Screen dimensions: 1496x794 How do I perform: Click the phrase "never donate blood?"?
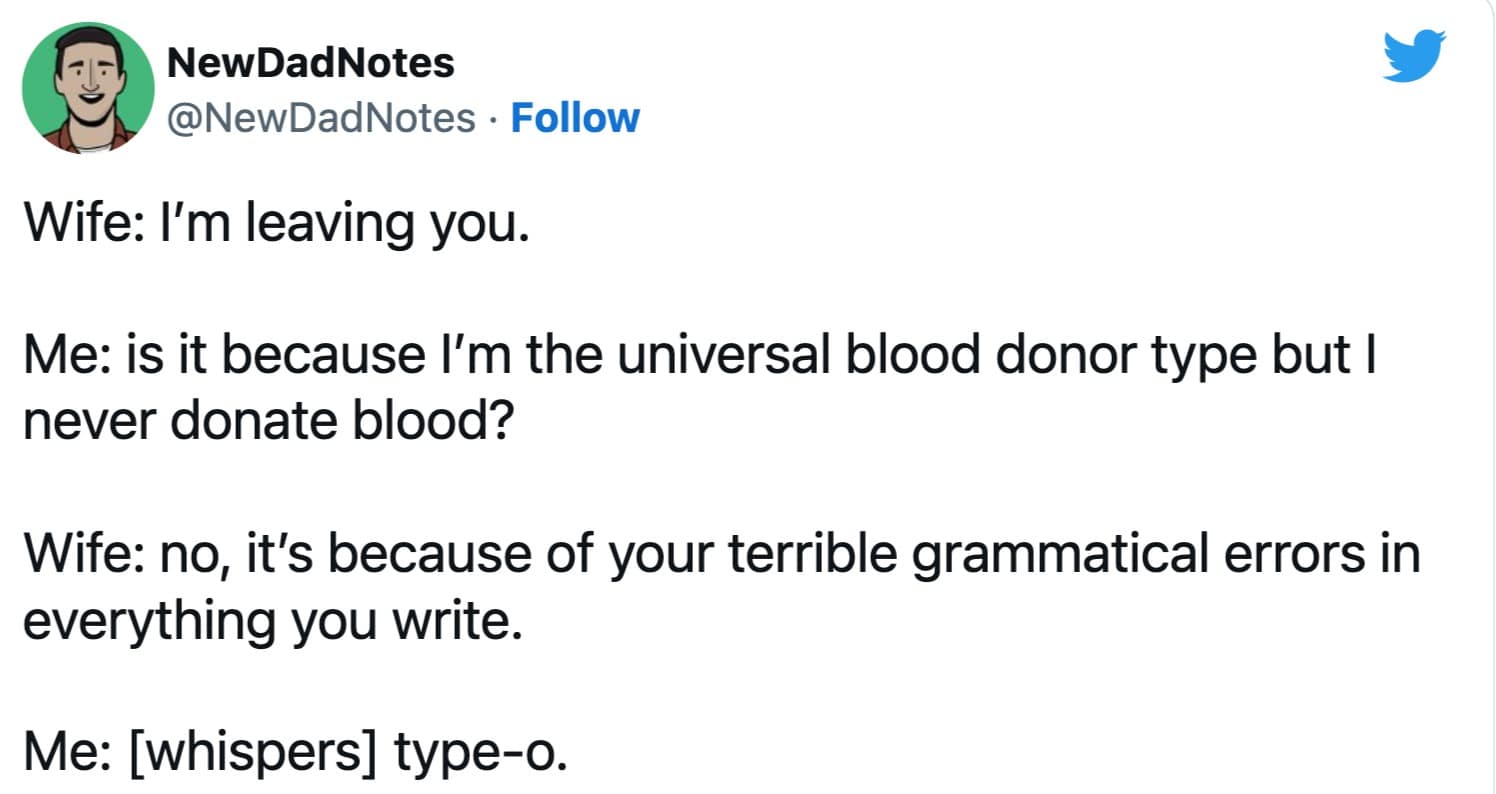(267, 422)
